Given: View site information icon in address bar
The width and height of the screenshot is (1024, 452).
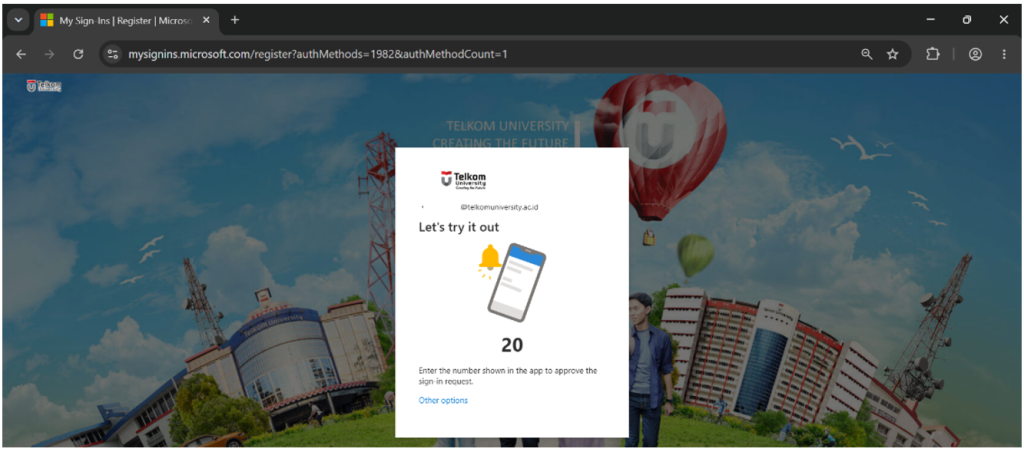Looking at the screenshot, I should coord(113,54).
